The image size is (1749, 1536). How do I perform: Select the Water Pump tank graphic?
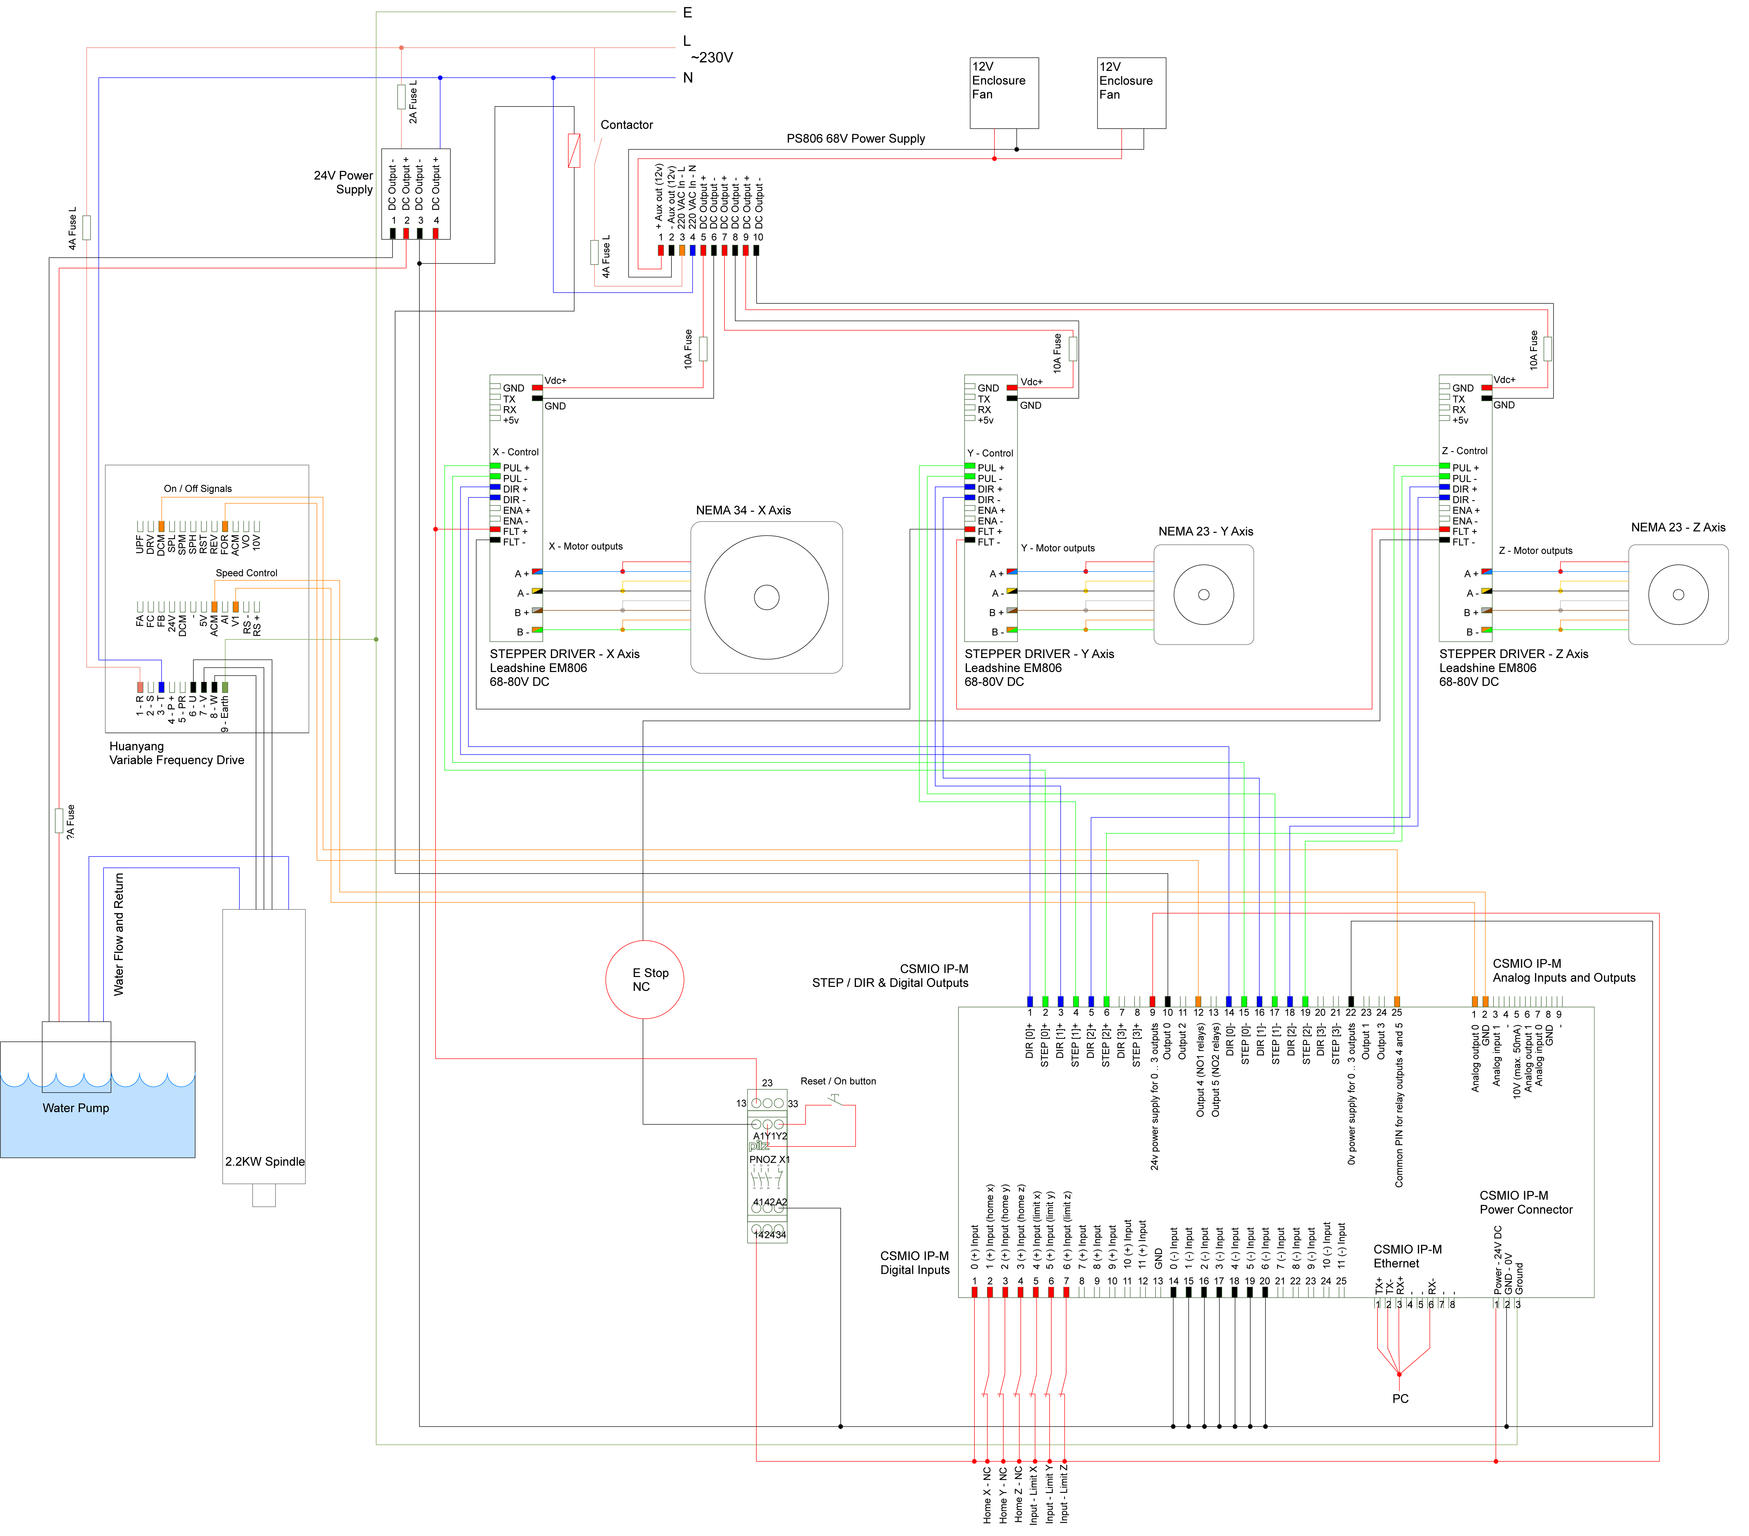(x=97, y=1100)
